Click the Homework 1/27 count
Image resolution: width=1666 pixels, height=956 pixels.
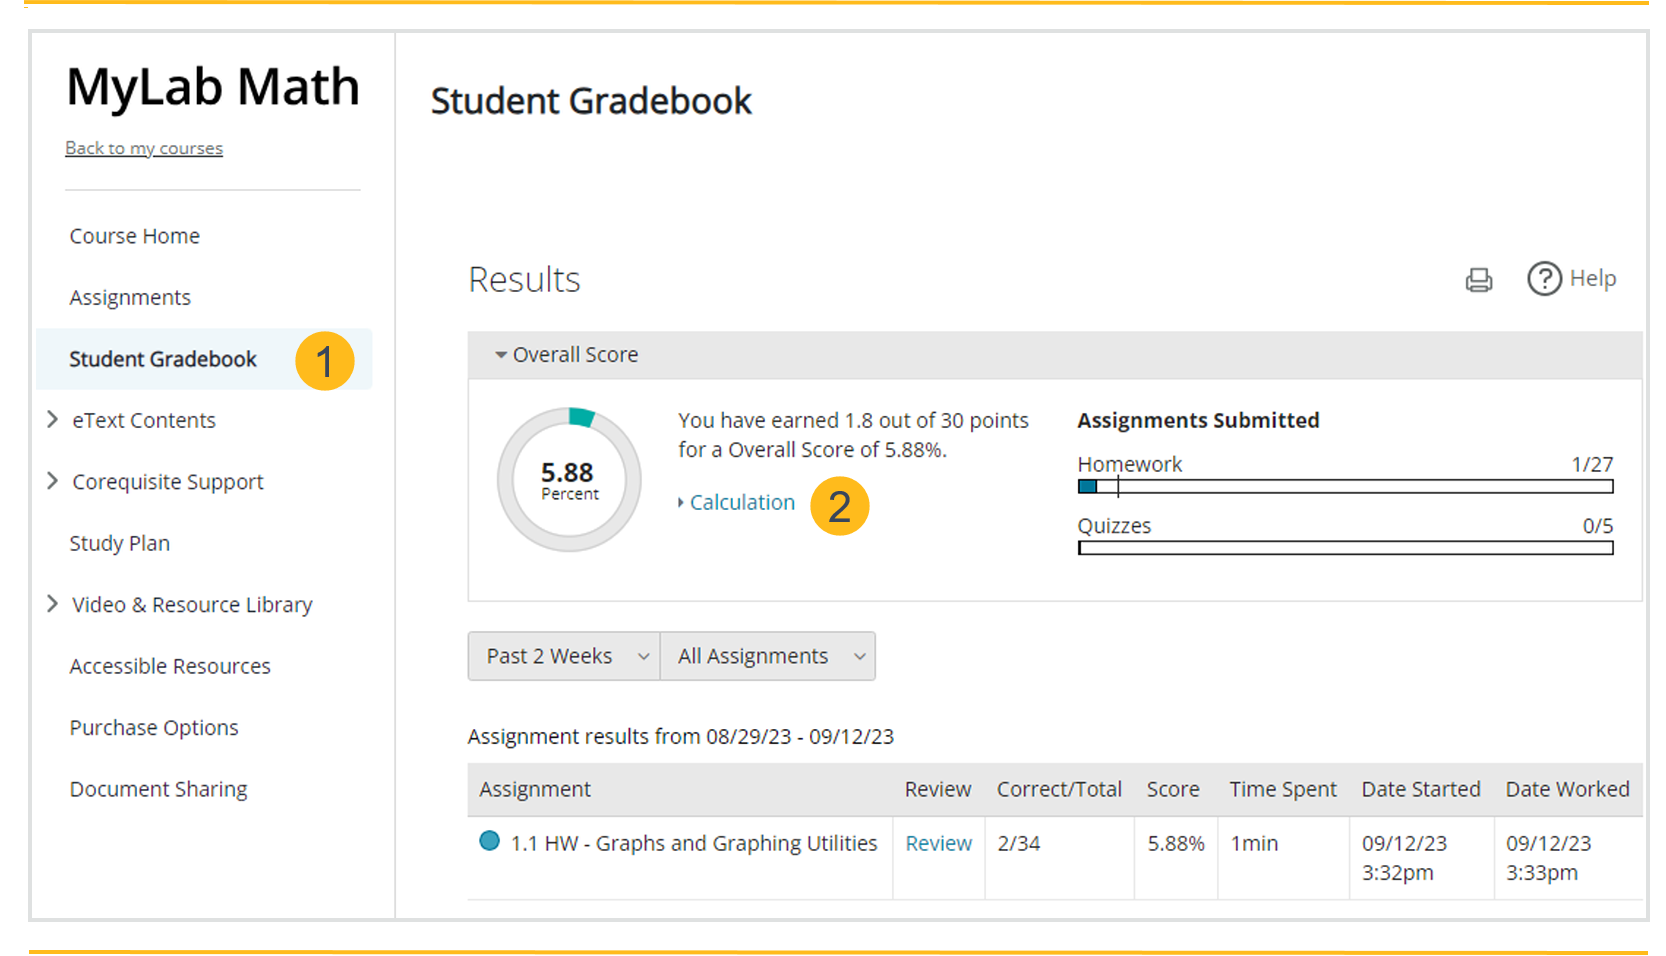pyautogui.click(x=1592, y=464)
